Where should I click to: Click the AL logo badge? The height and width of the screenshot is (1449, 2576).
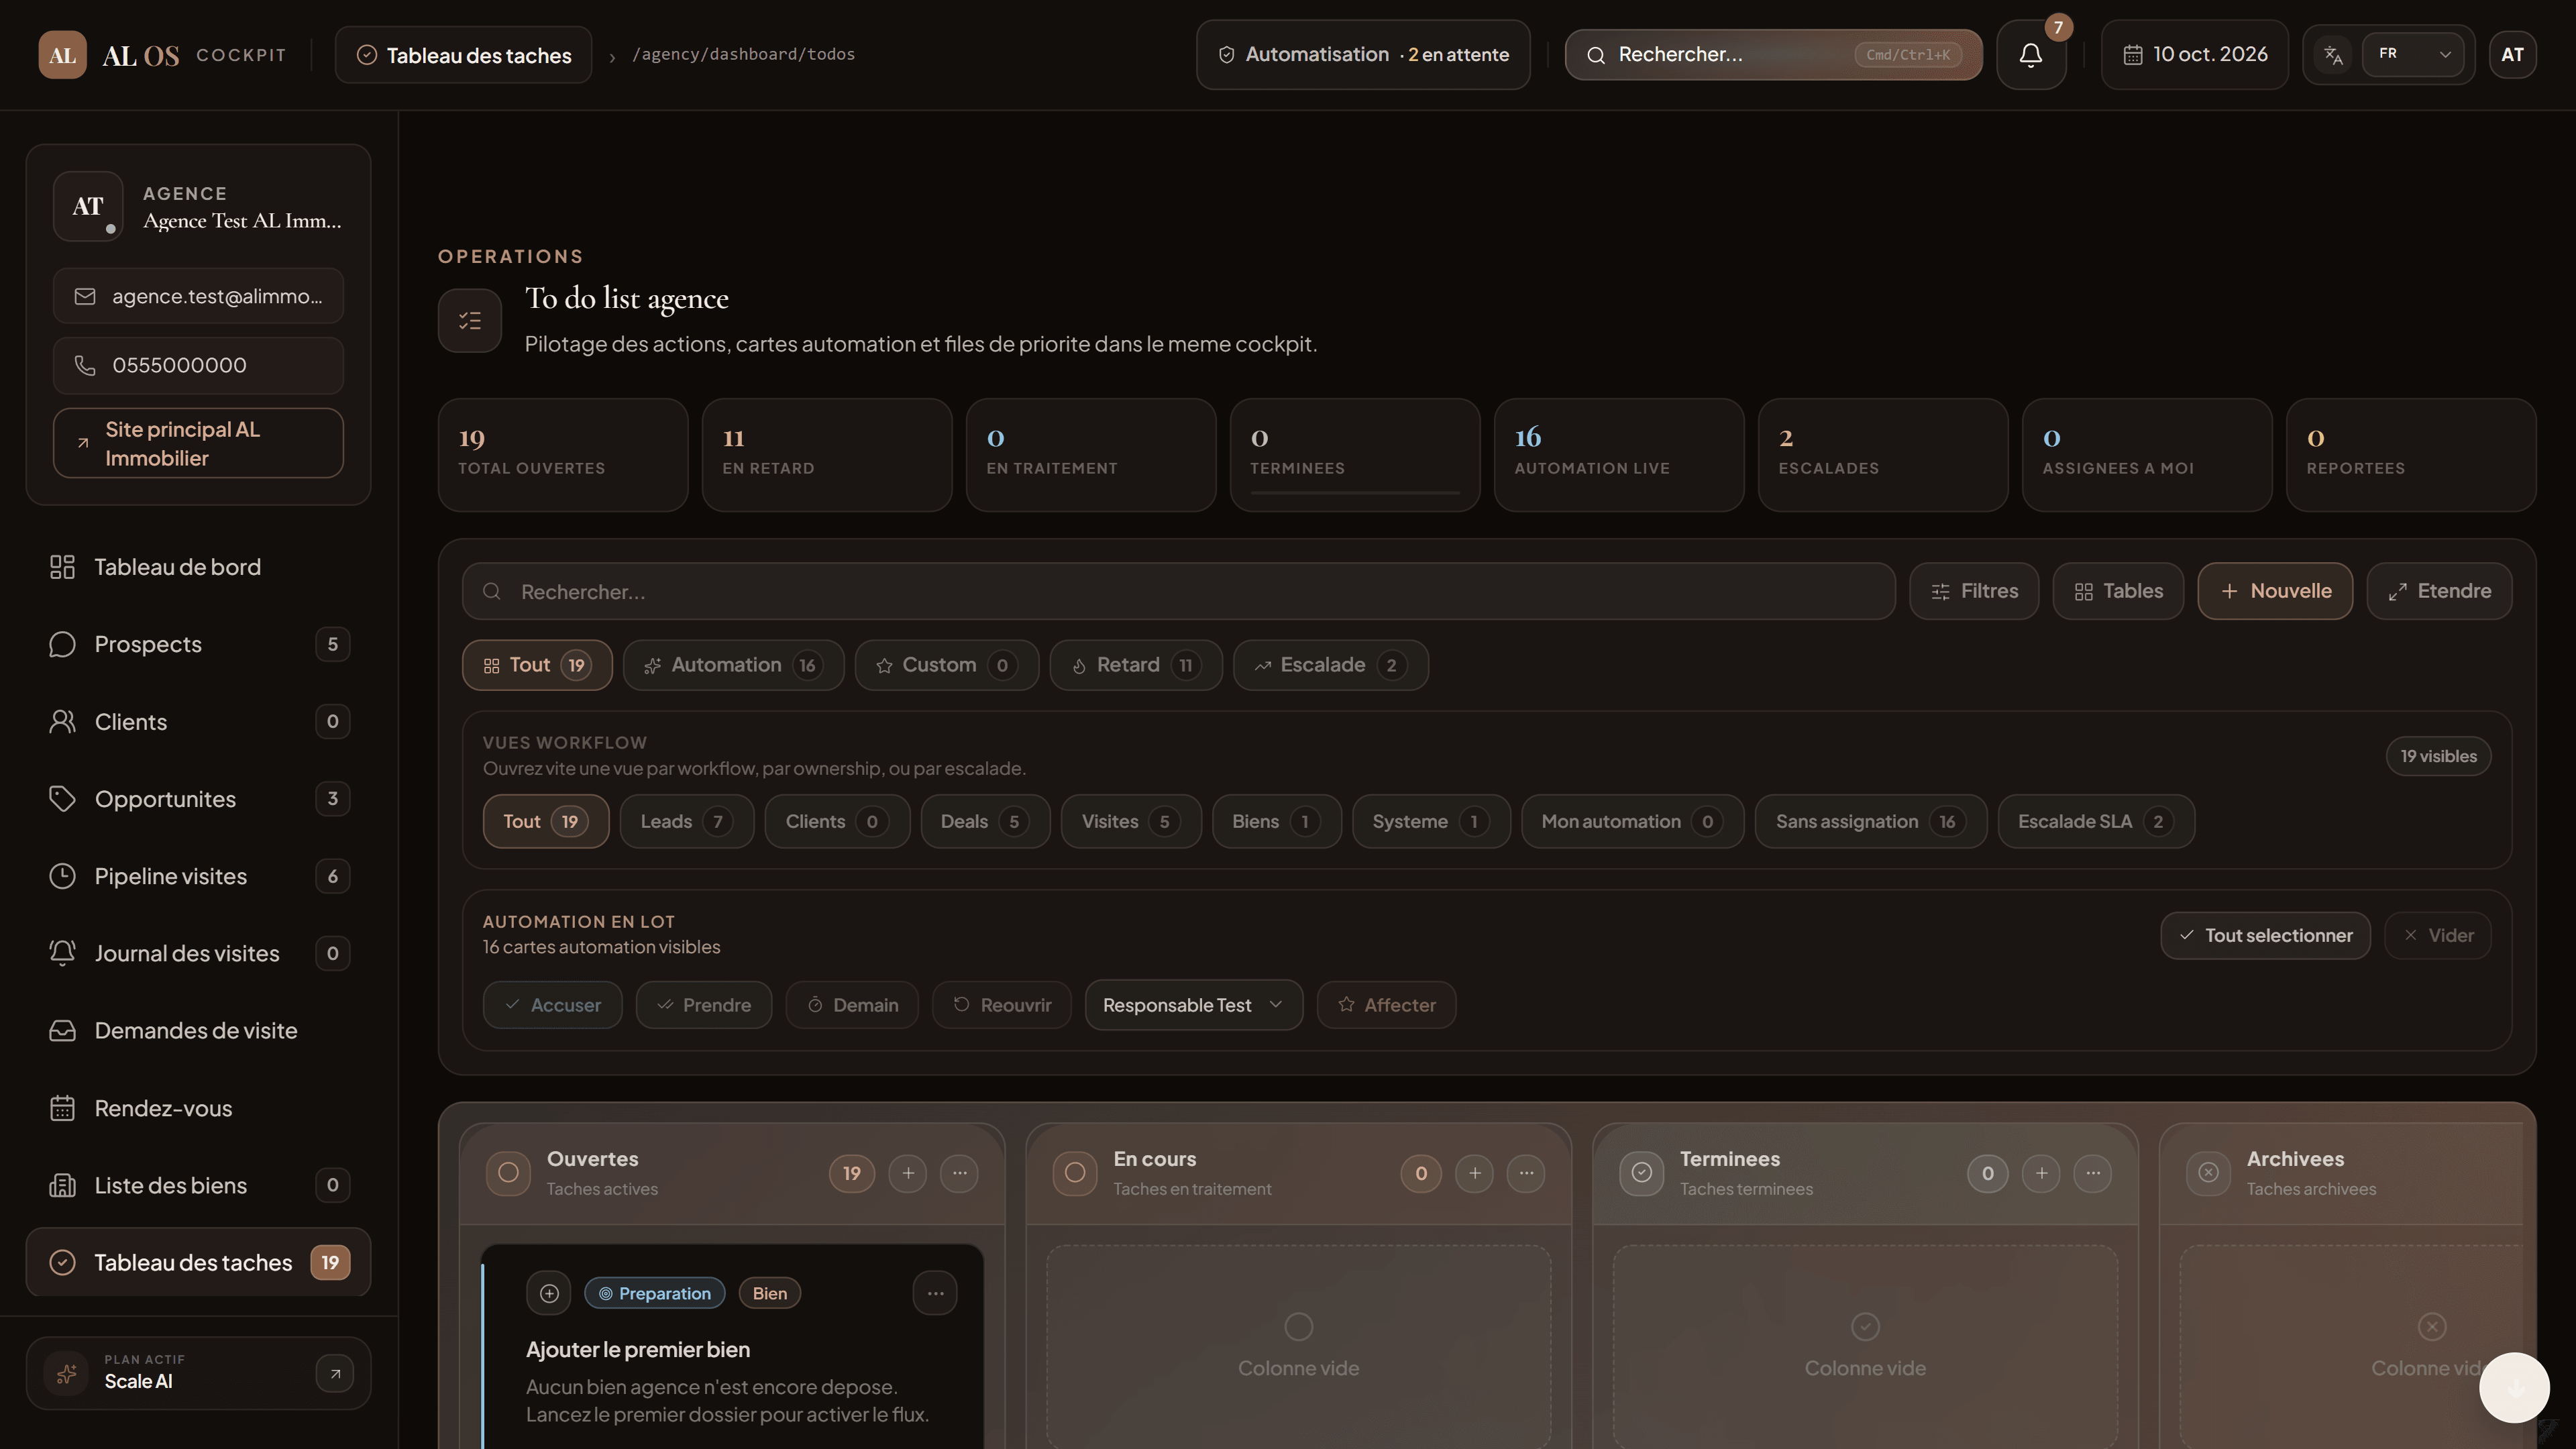(x=62, y=55)
